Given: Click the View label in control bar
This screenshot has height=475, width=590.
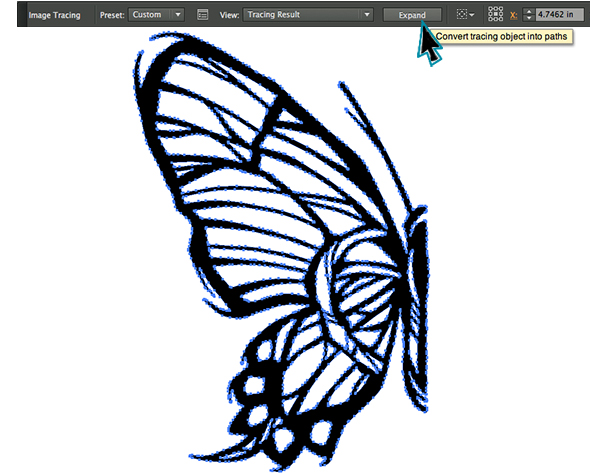Looking at the screenshot, I should tap(229, 15).
